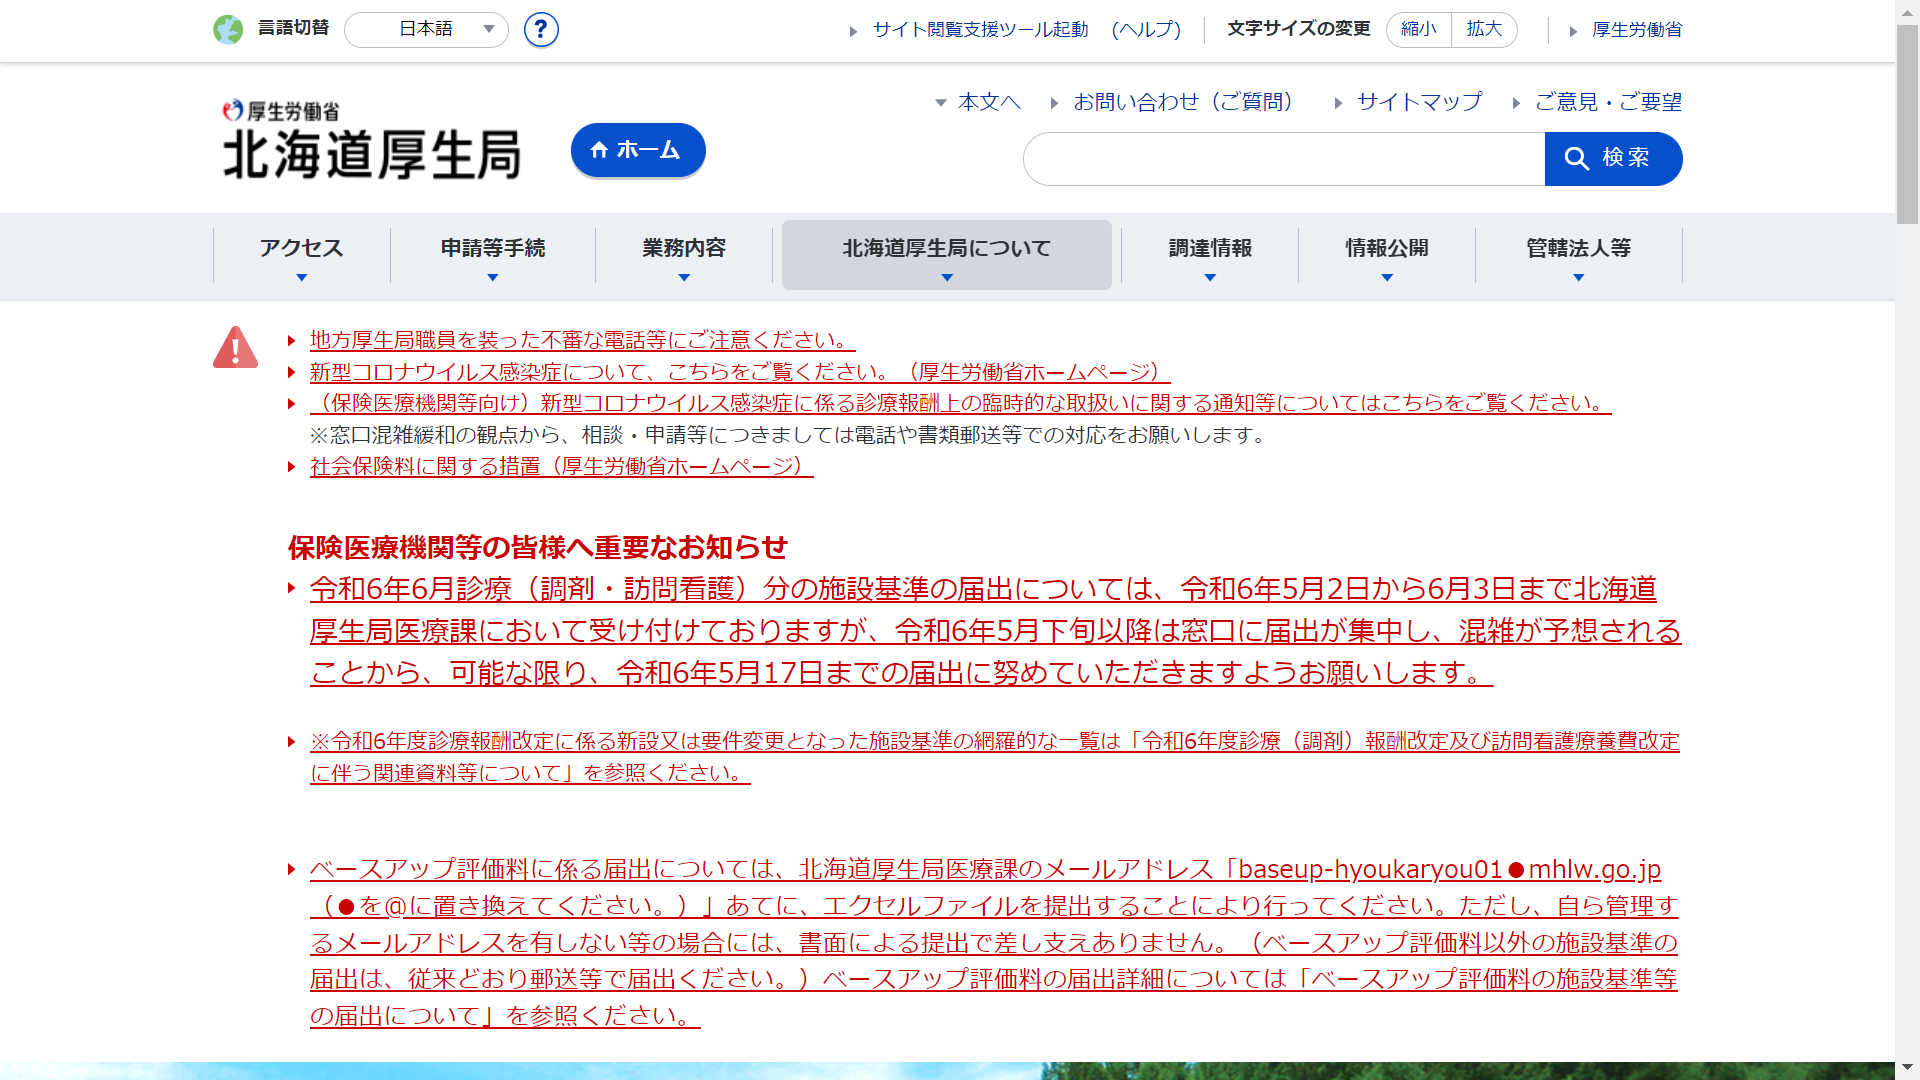Click into the site search field
The height and width of the screenshot is (1080, 1920).
(1283, 159)
